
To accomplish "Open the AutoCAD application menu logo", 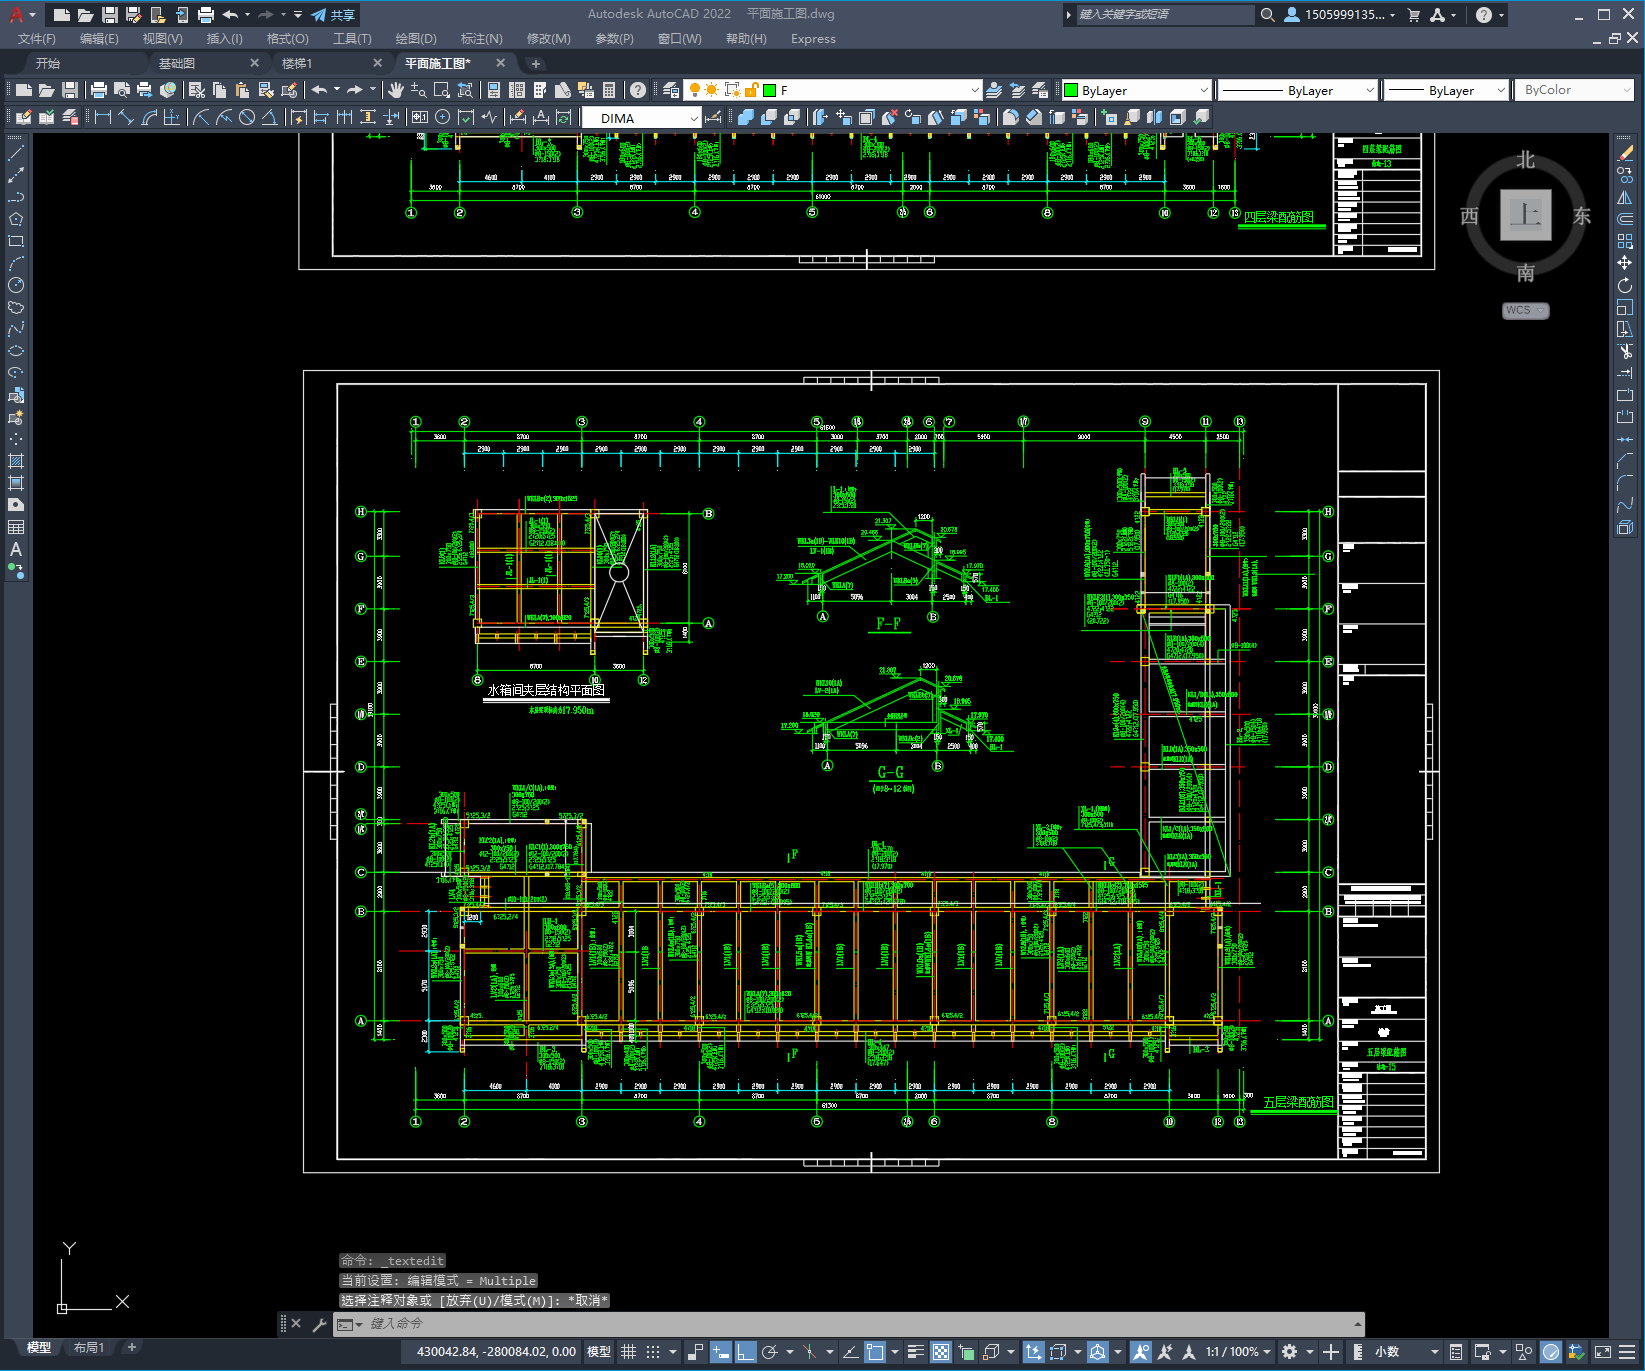I will (x=16, y=14).
